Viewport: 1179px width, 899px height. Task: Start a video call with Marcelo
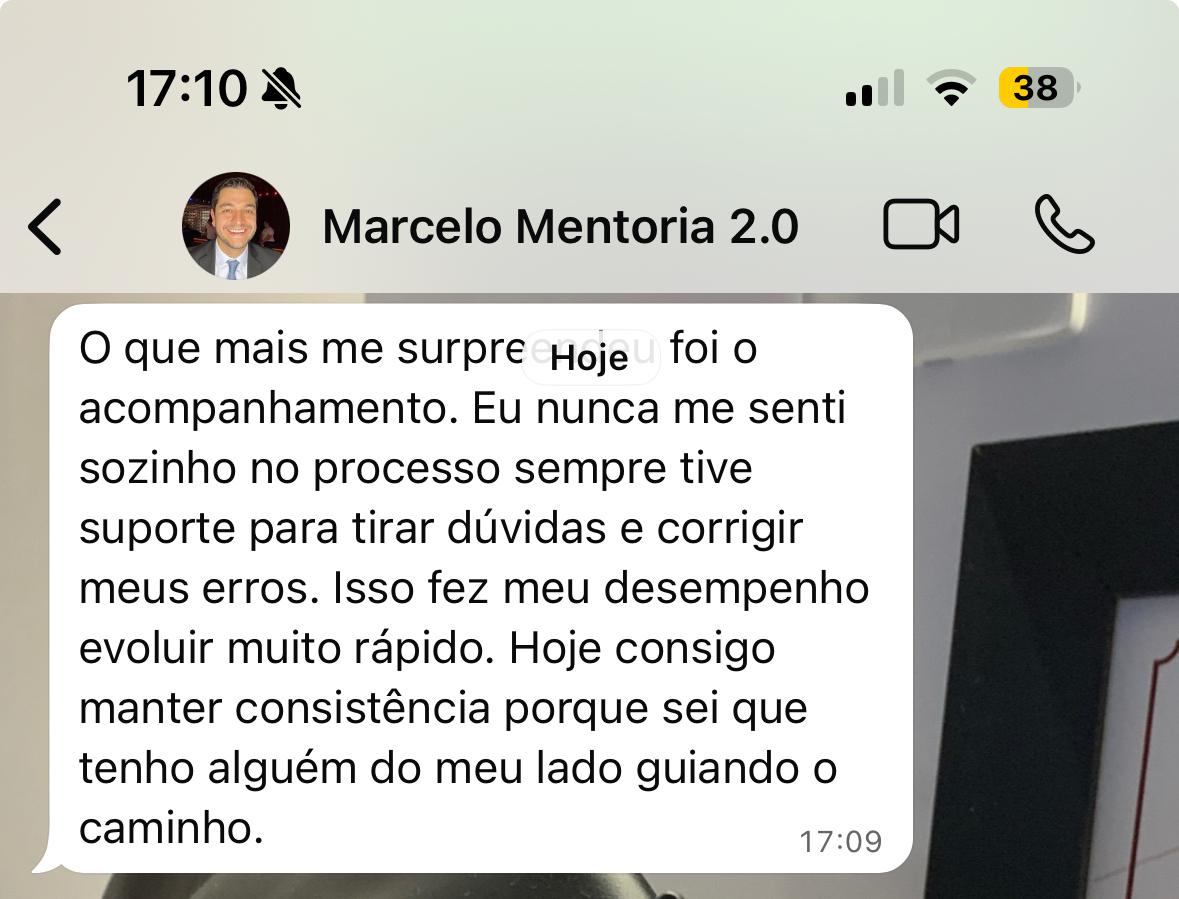920,224
